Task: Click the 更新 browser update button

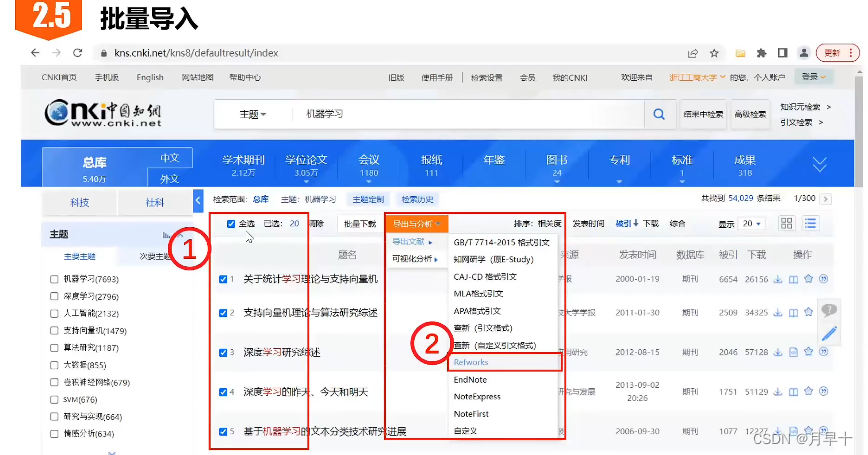Action: [x=838, y=53]
